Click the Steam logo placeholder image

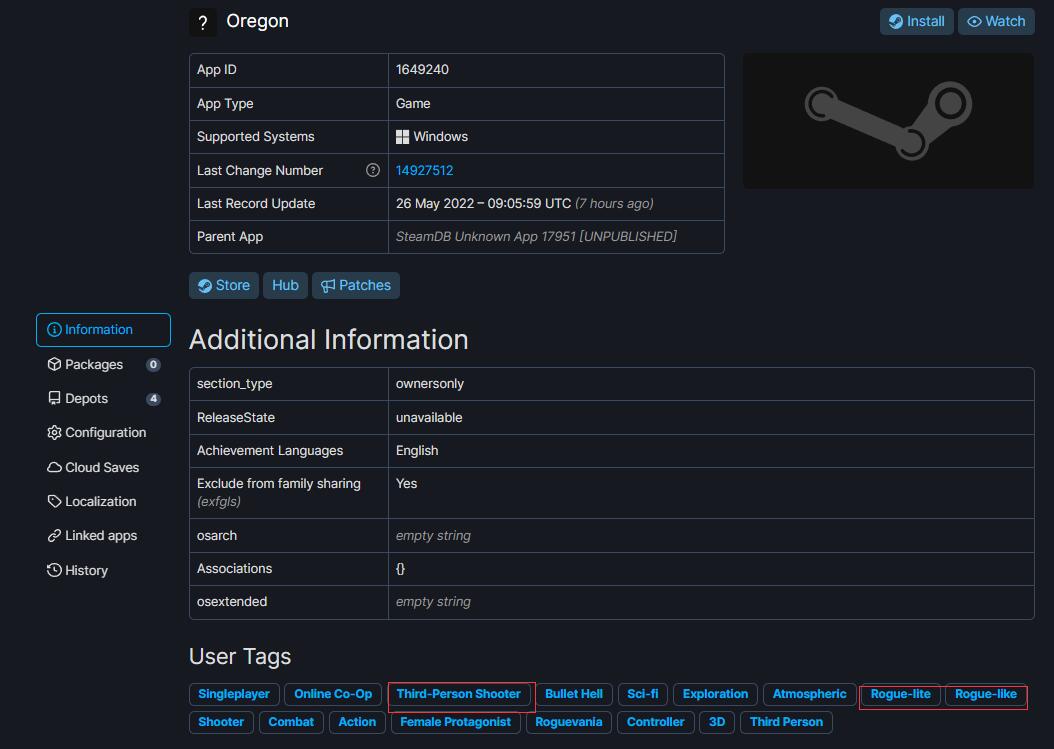pos(888,121)
